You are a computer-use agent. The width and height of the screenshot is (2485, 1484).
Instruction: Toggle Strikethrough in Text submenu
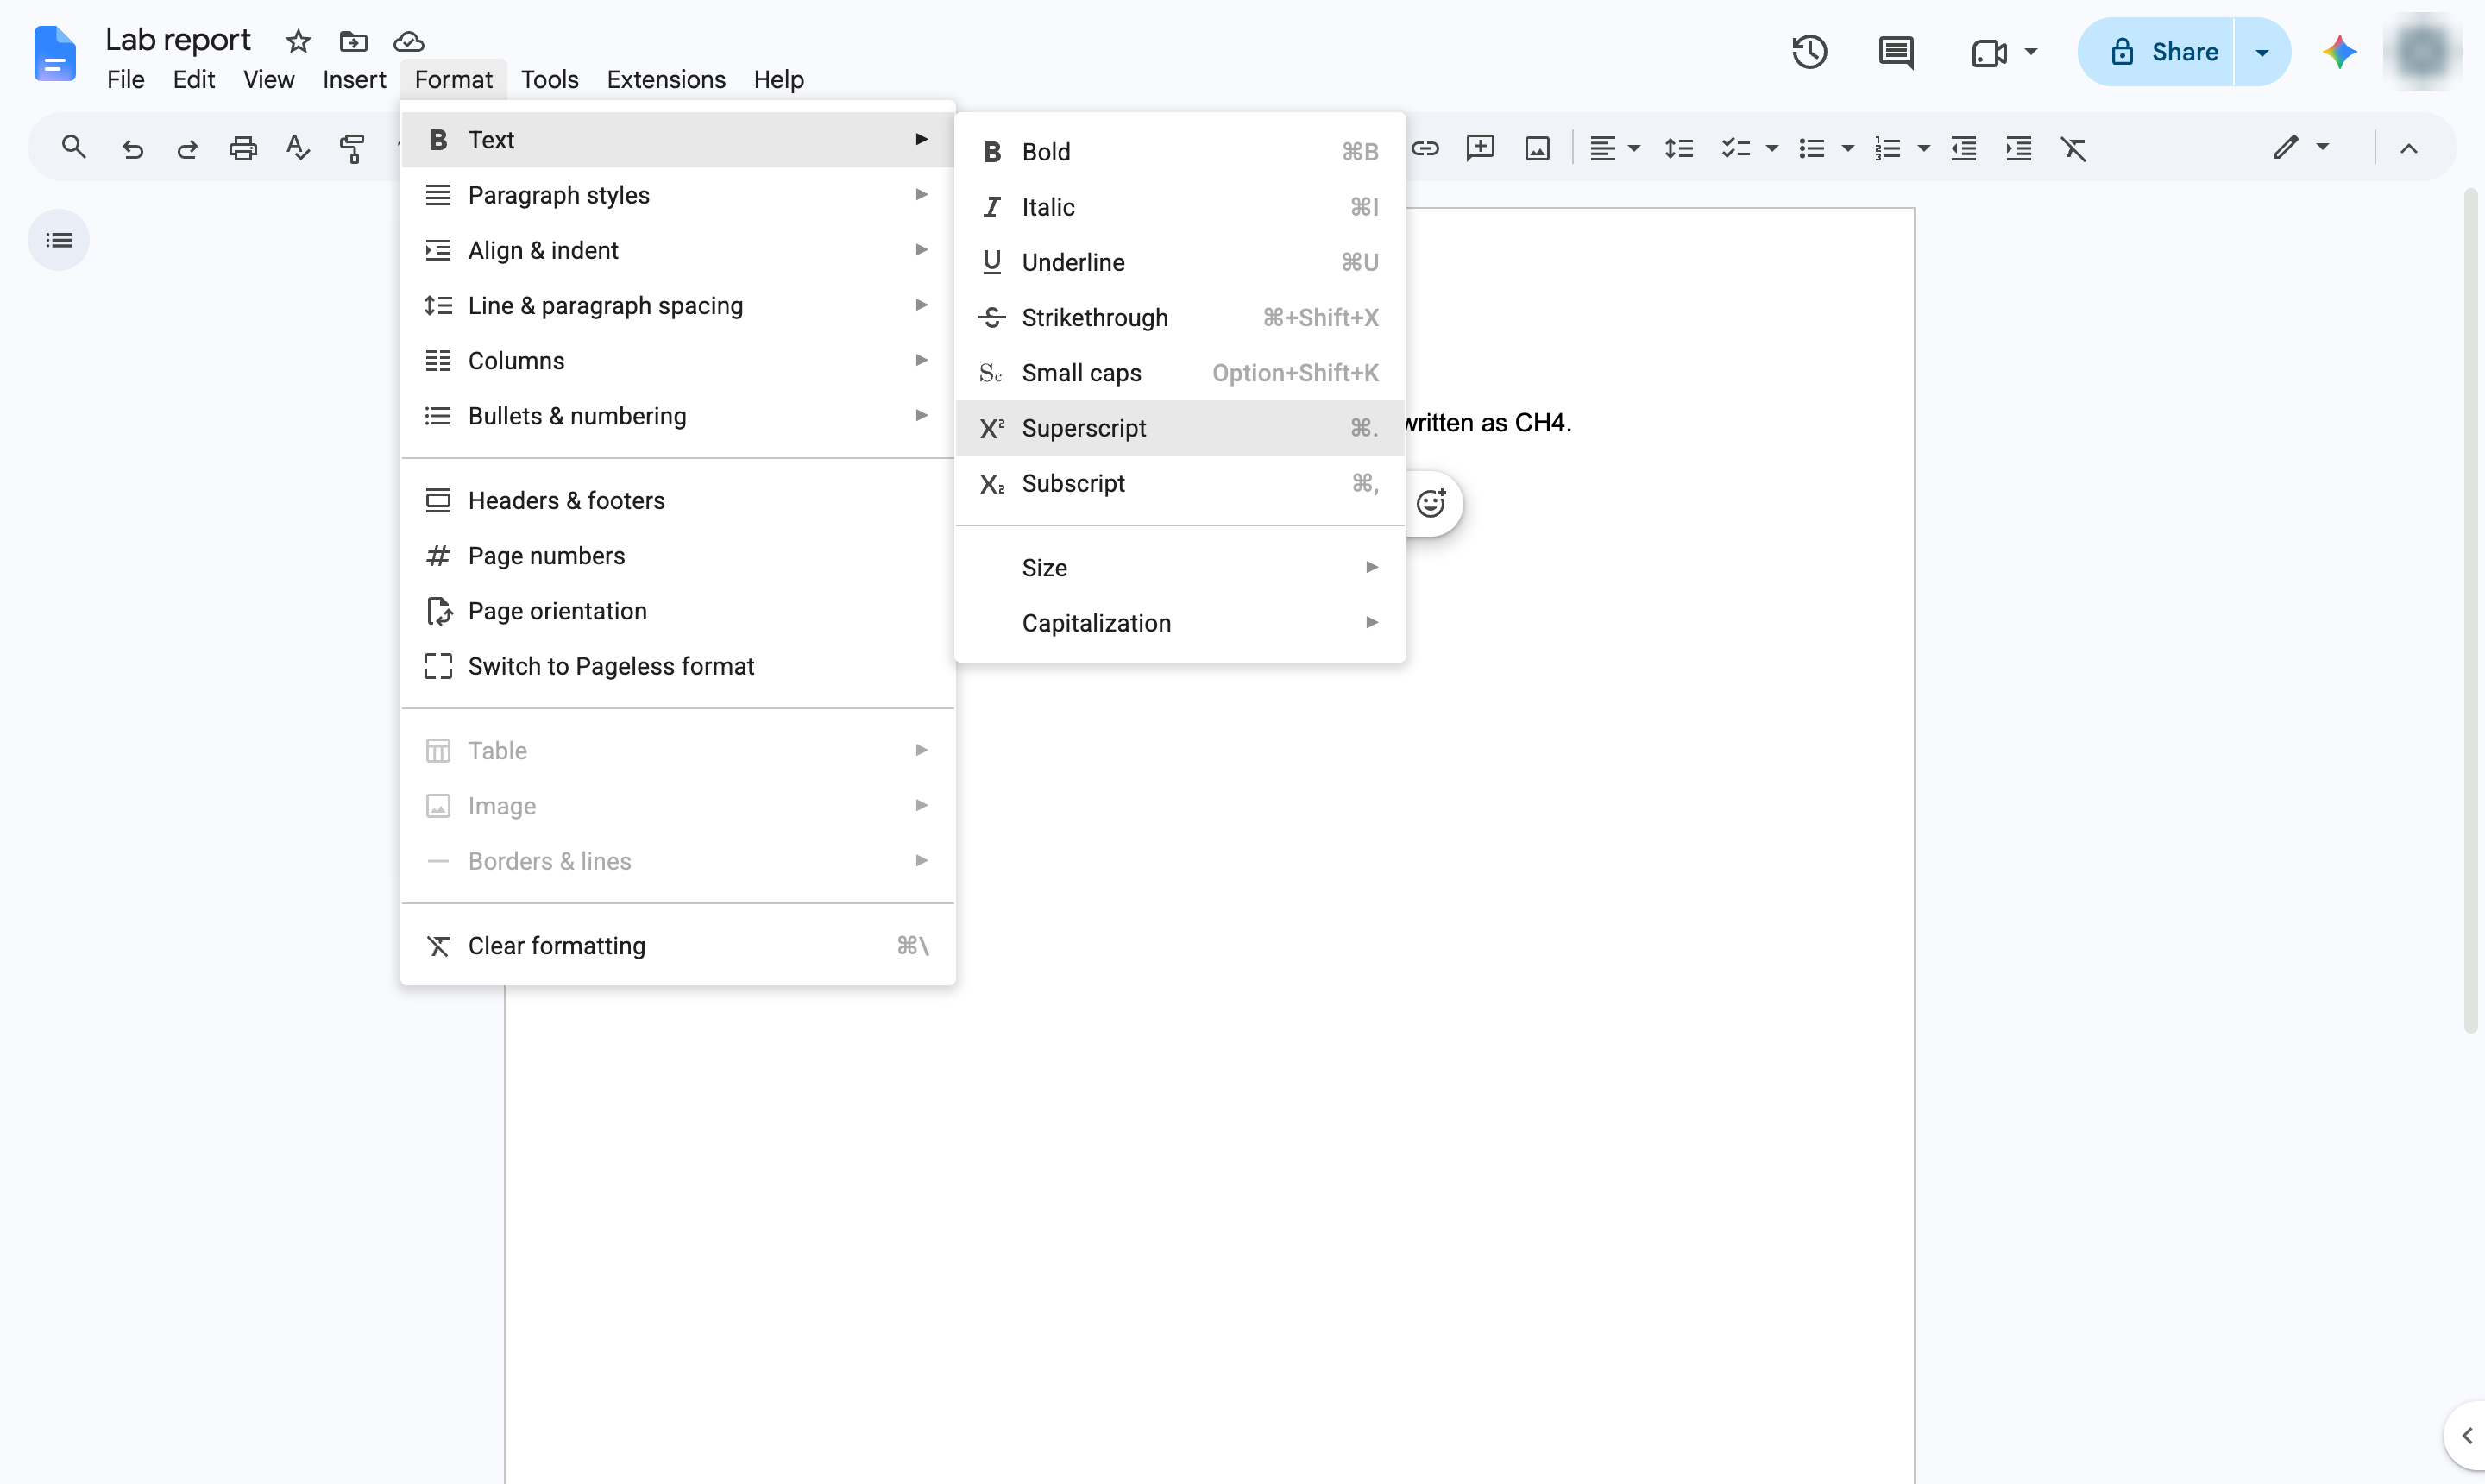(1180, 318)
